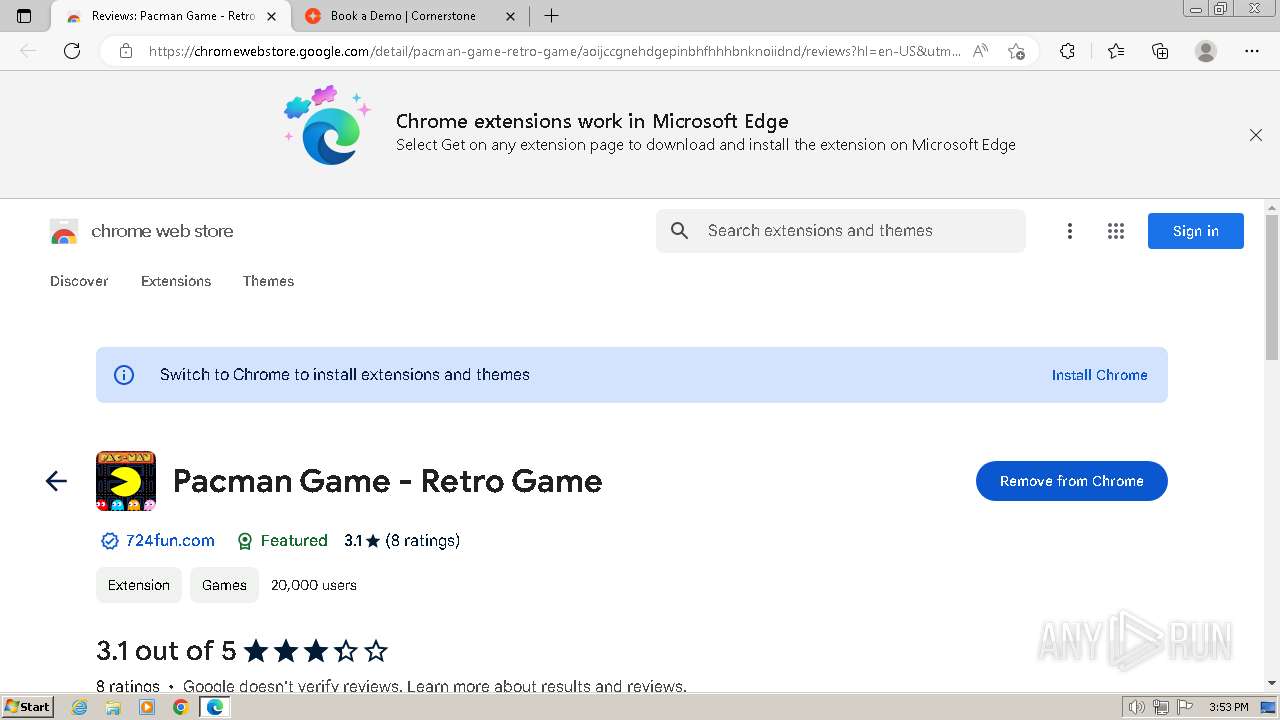Open Google Chrome from taskbar
The width and height of the screenshot is (1280, 720).
coord(180,707)
